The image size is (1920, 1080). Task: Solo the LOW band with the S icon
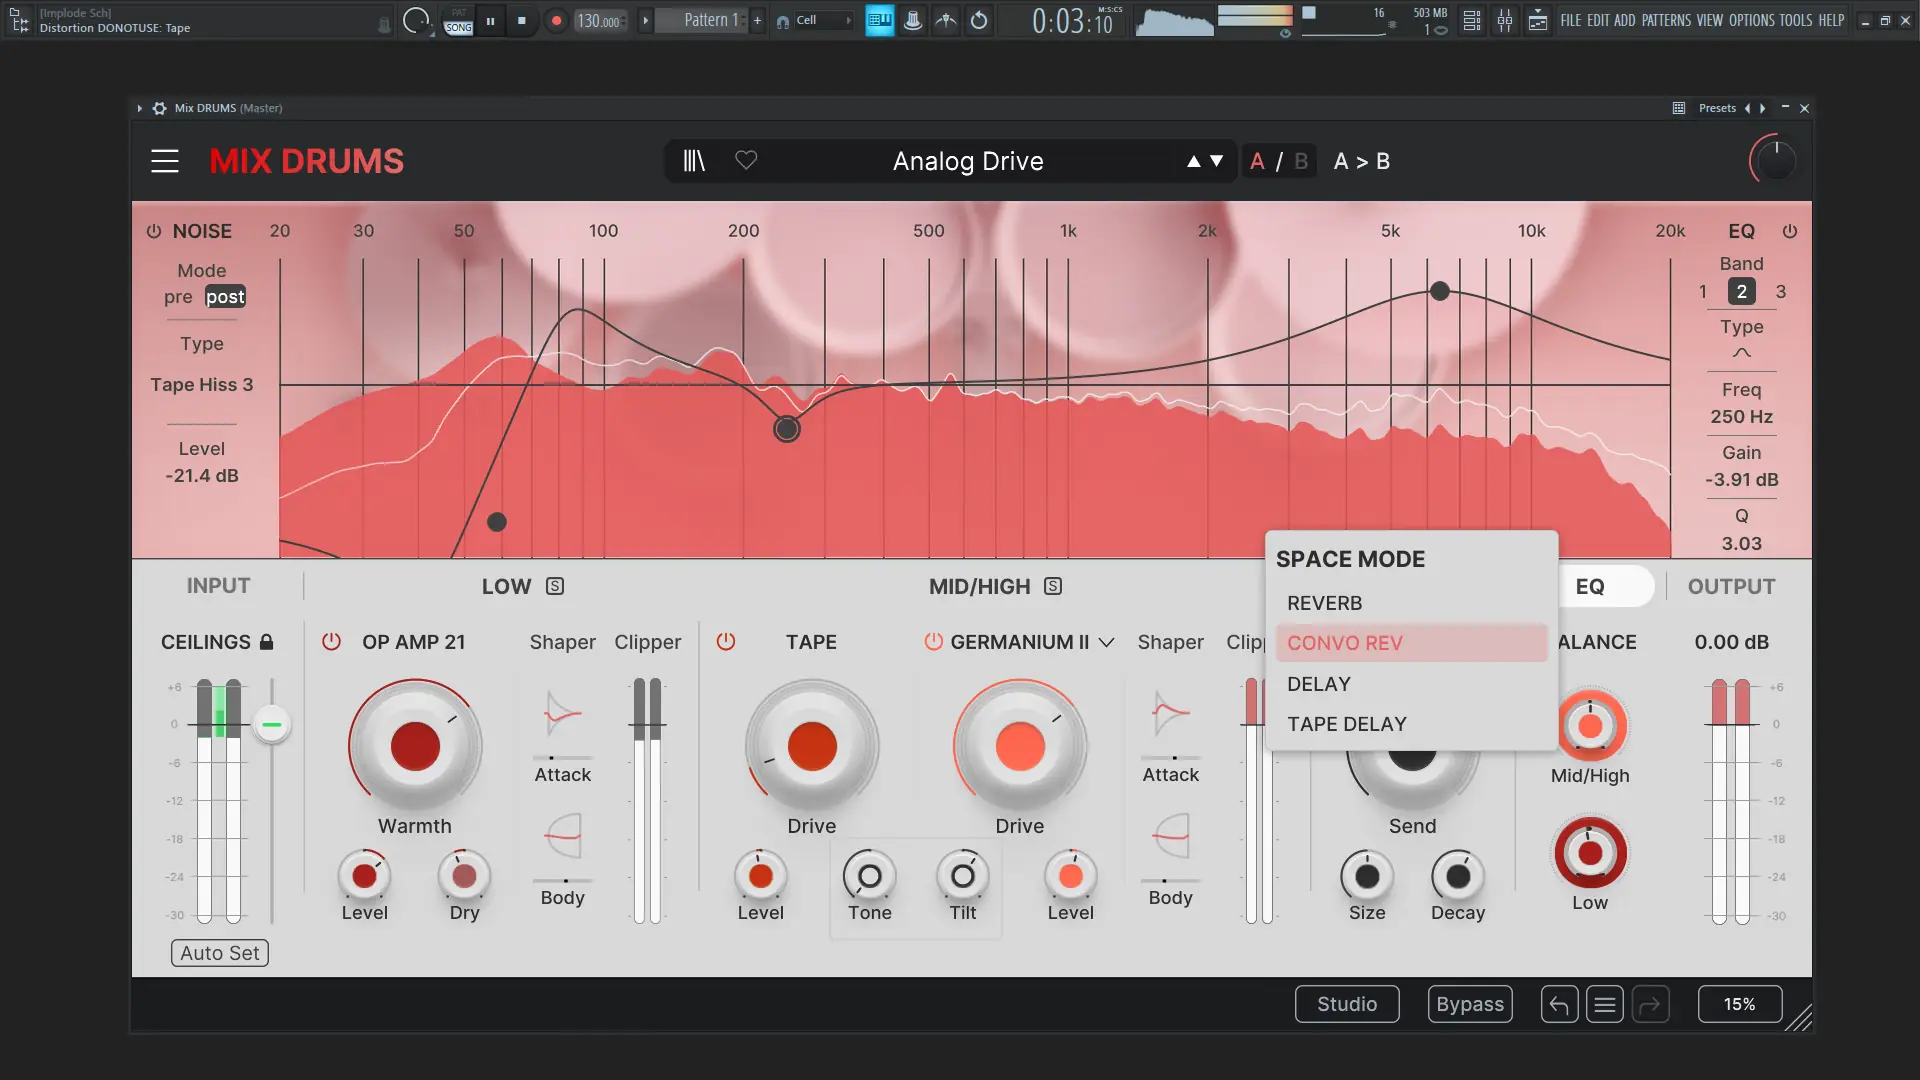click(x=555, y=587)
